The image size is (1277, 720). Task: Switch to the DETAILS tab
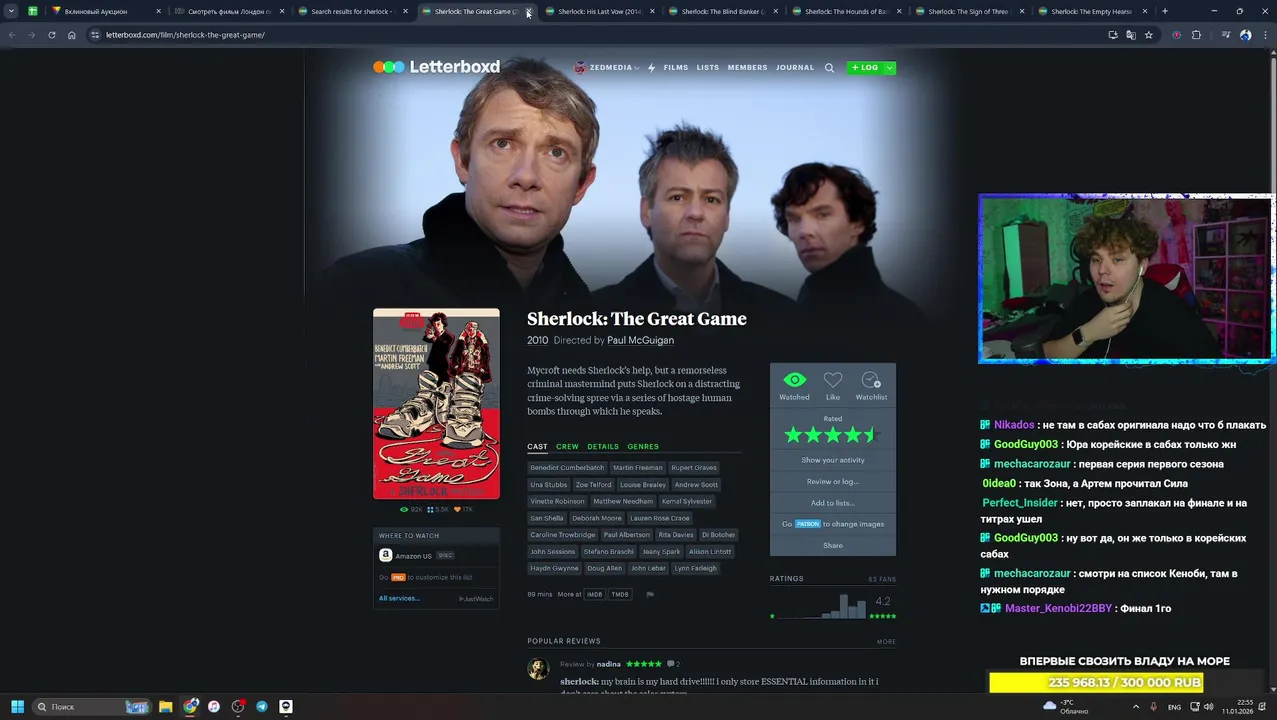[x=603, y=447]
